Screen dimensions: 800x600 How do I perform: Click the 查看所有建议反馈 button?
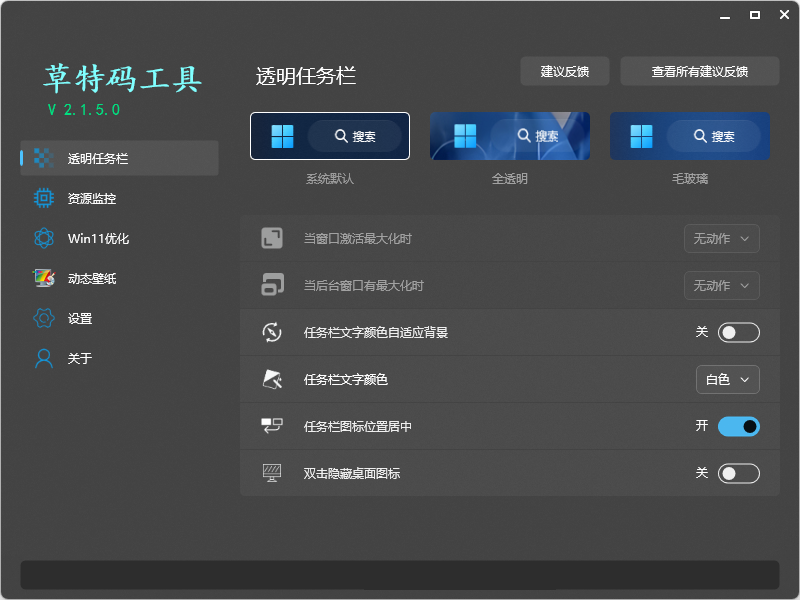point(699,71)
